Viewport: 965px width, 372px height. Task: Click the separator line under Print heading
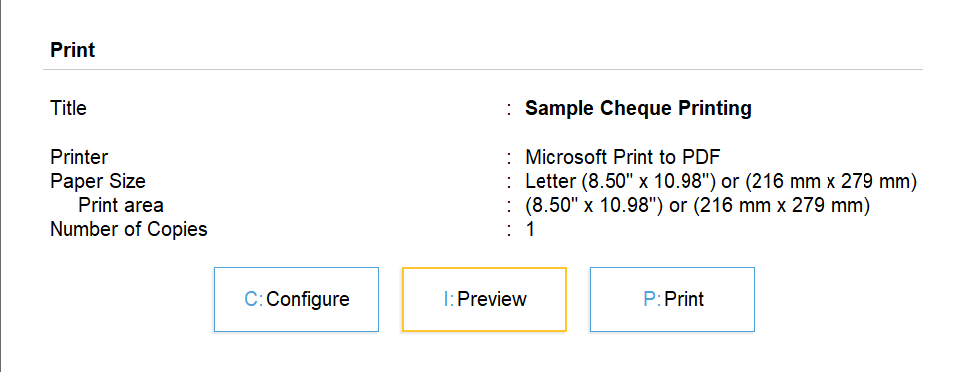(x=483, y=70)
